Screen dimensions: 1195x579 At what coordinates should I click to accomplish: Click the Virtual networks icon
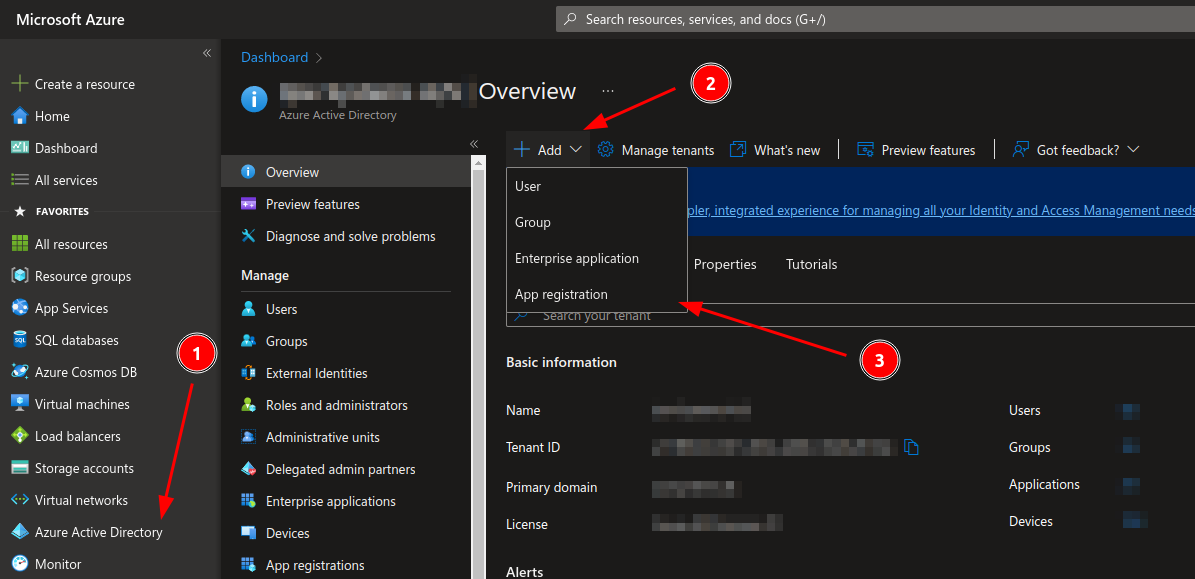[20, 501]
